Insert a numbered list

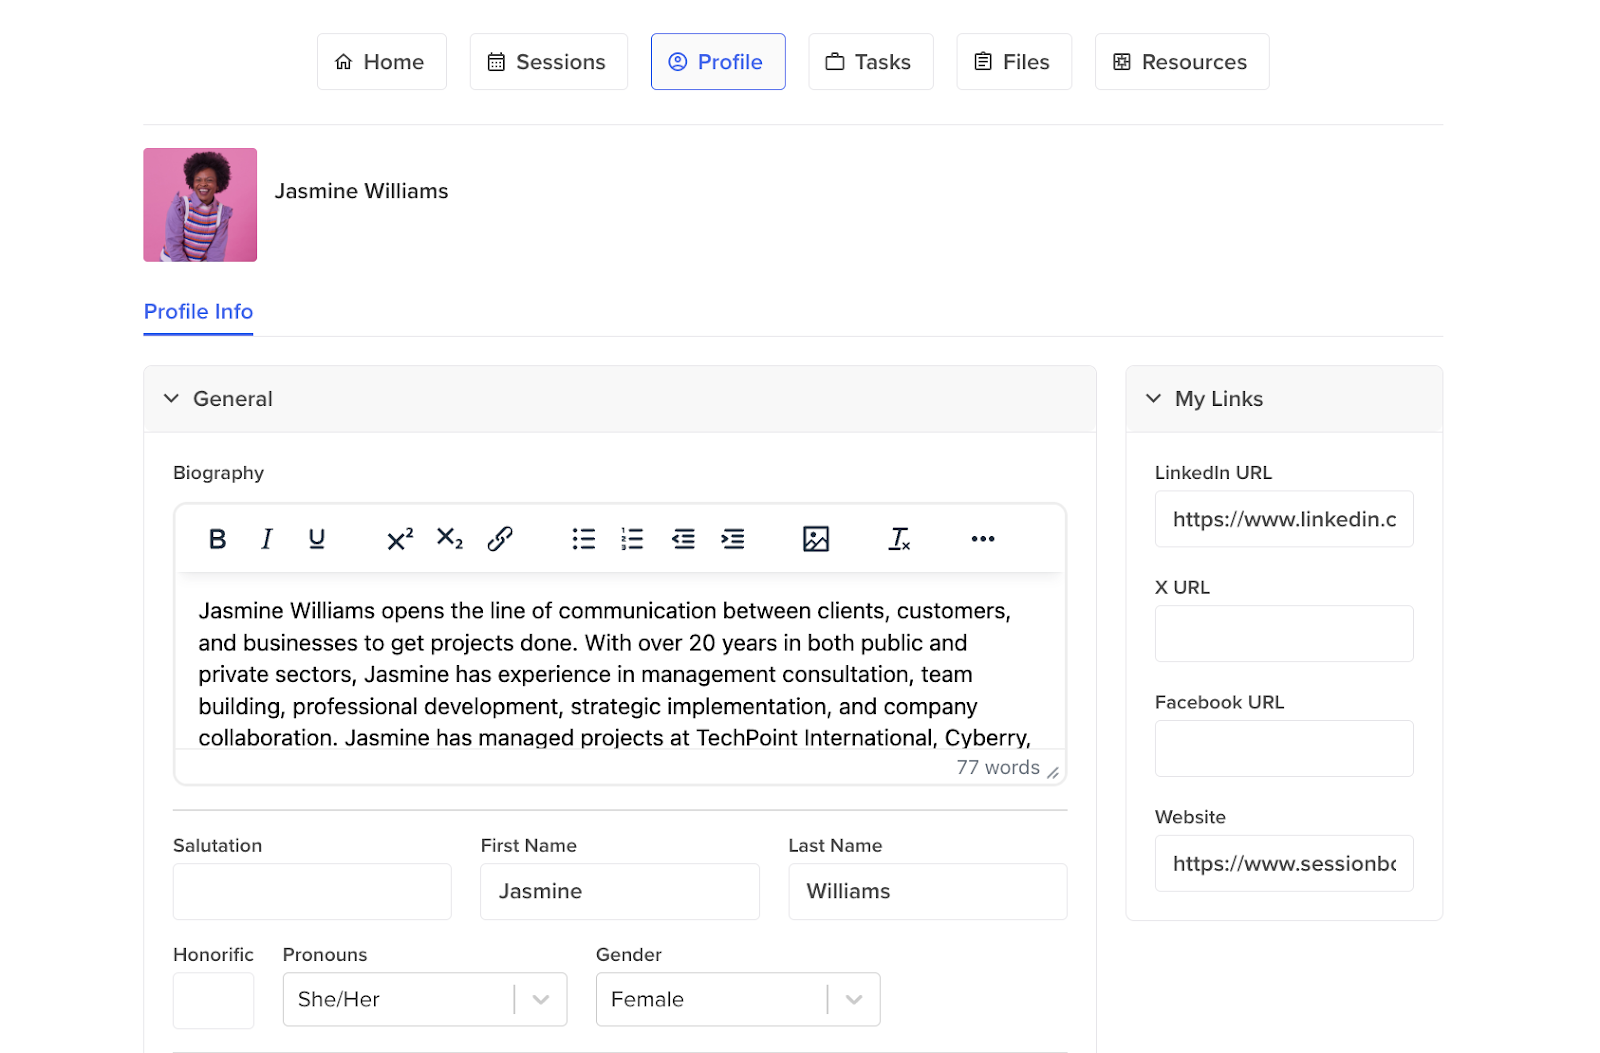point(632,539)
